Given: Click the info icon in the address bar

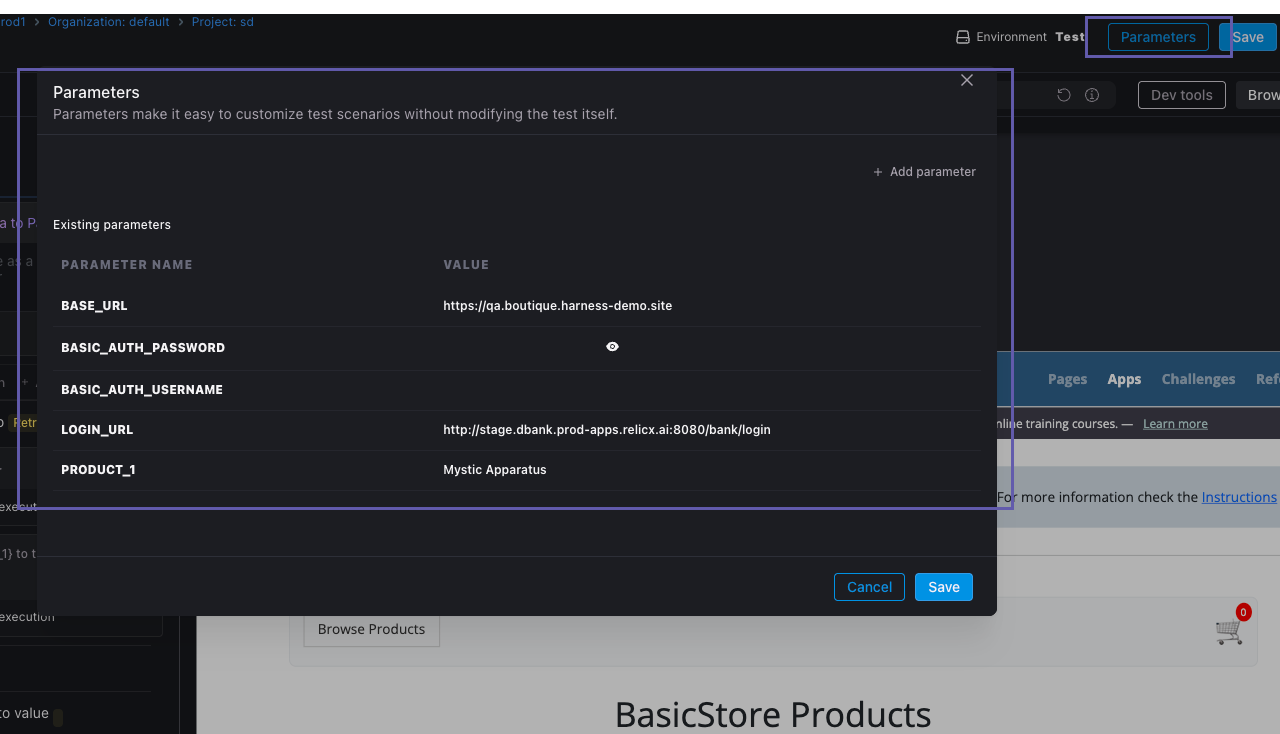Looking at the screenshot, I should pyautogui.click(x=1092, y=95).
